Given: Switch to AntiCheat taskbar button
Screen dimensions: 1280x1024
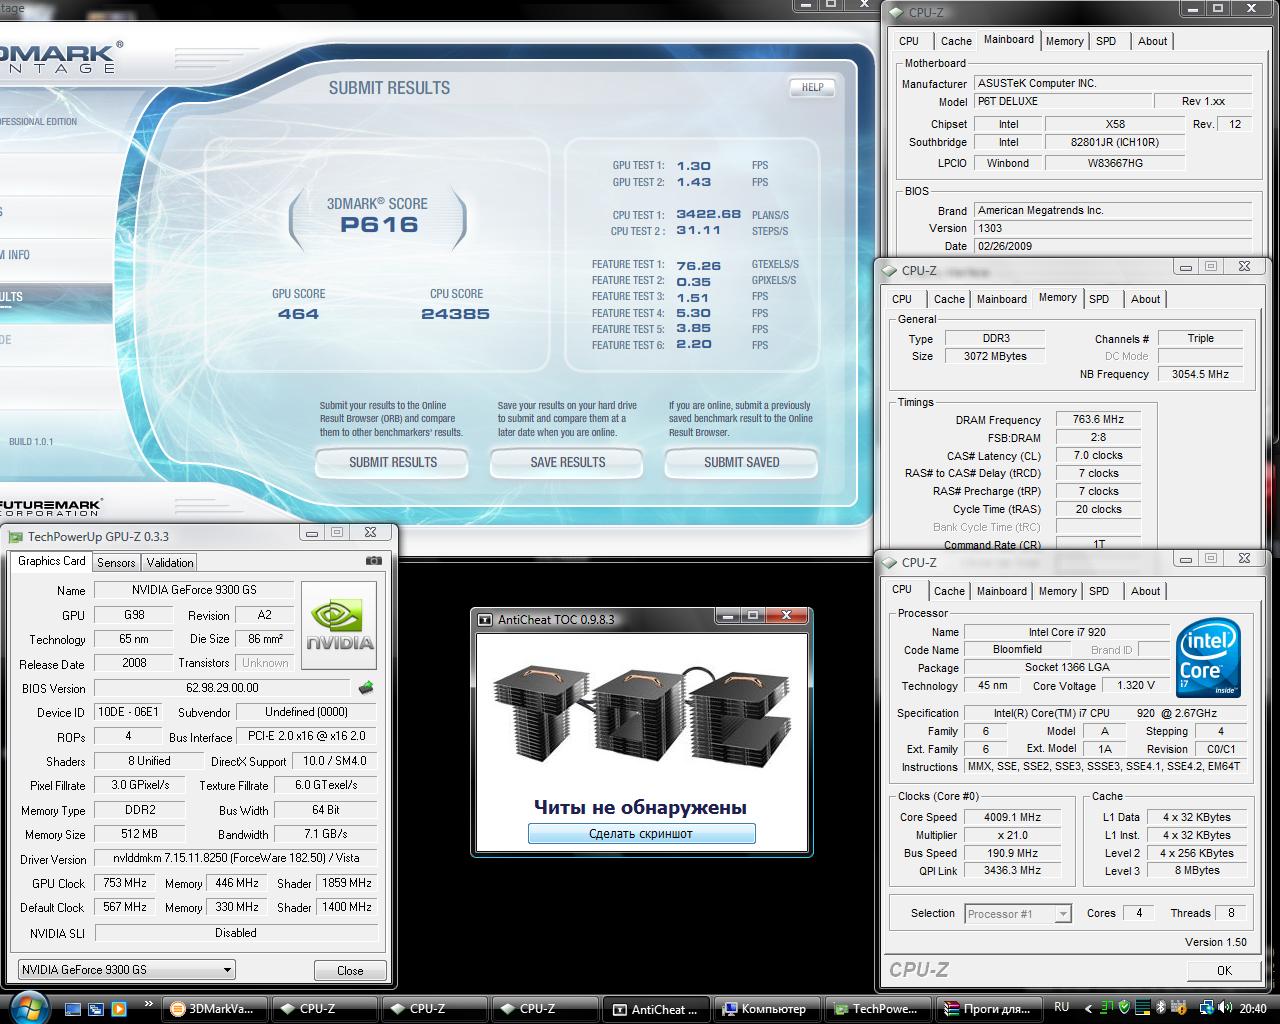Looking at the screenshot, I should pyautogui.click(x=657, y=1008).
